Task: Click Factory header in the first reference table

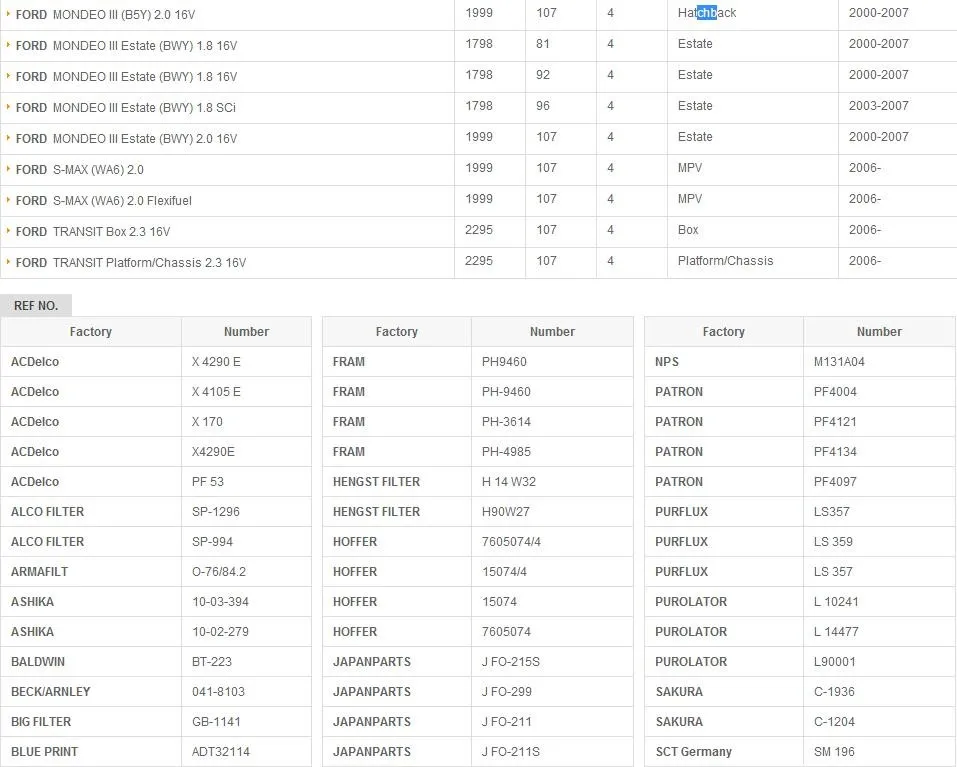Action: click(x=90, y=331)
